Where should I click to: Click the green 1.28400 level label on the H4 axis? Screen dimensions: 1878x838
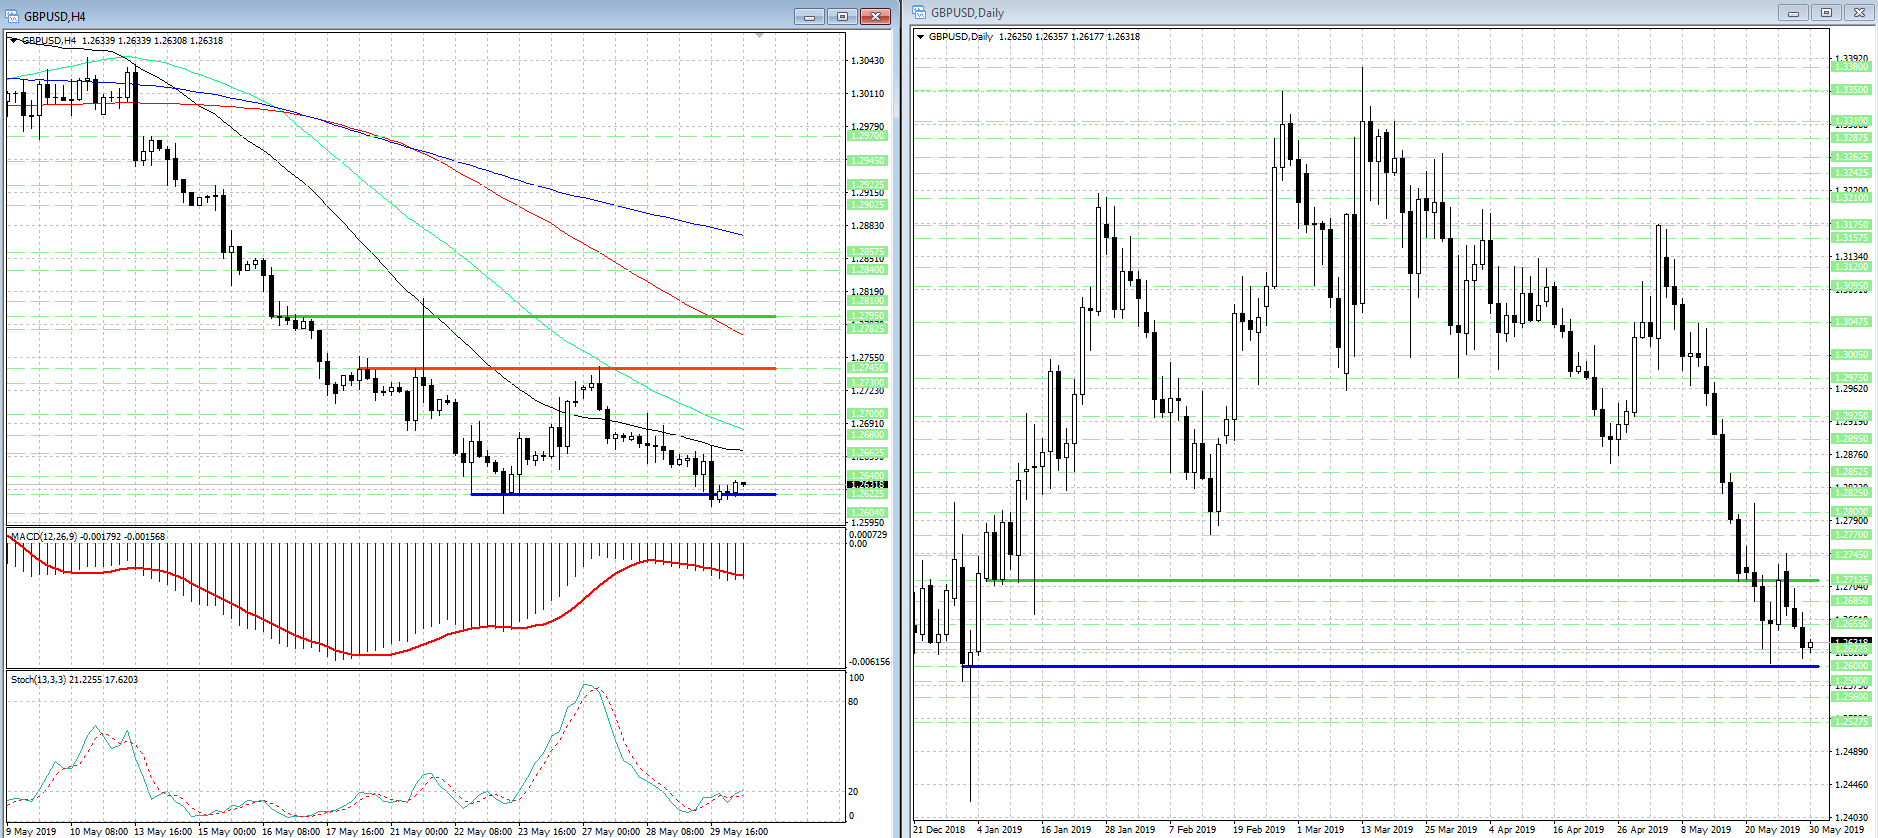coord(867,270)
